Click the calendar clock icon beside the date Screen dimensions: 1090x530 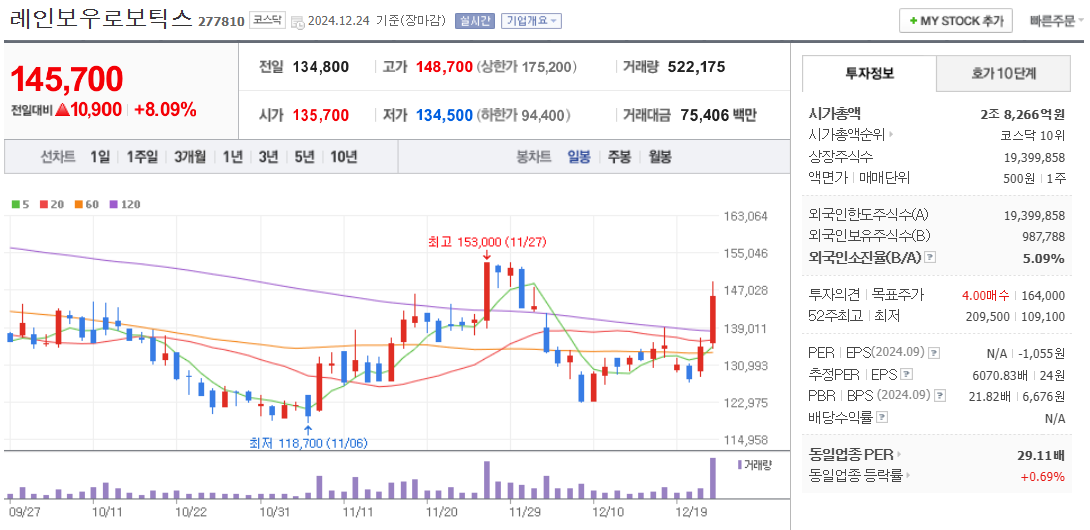(x=297, y=22)
